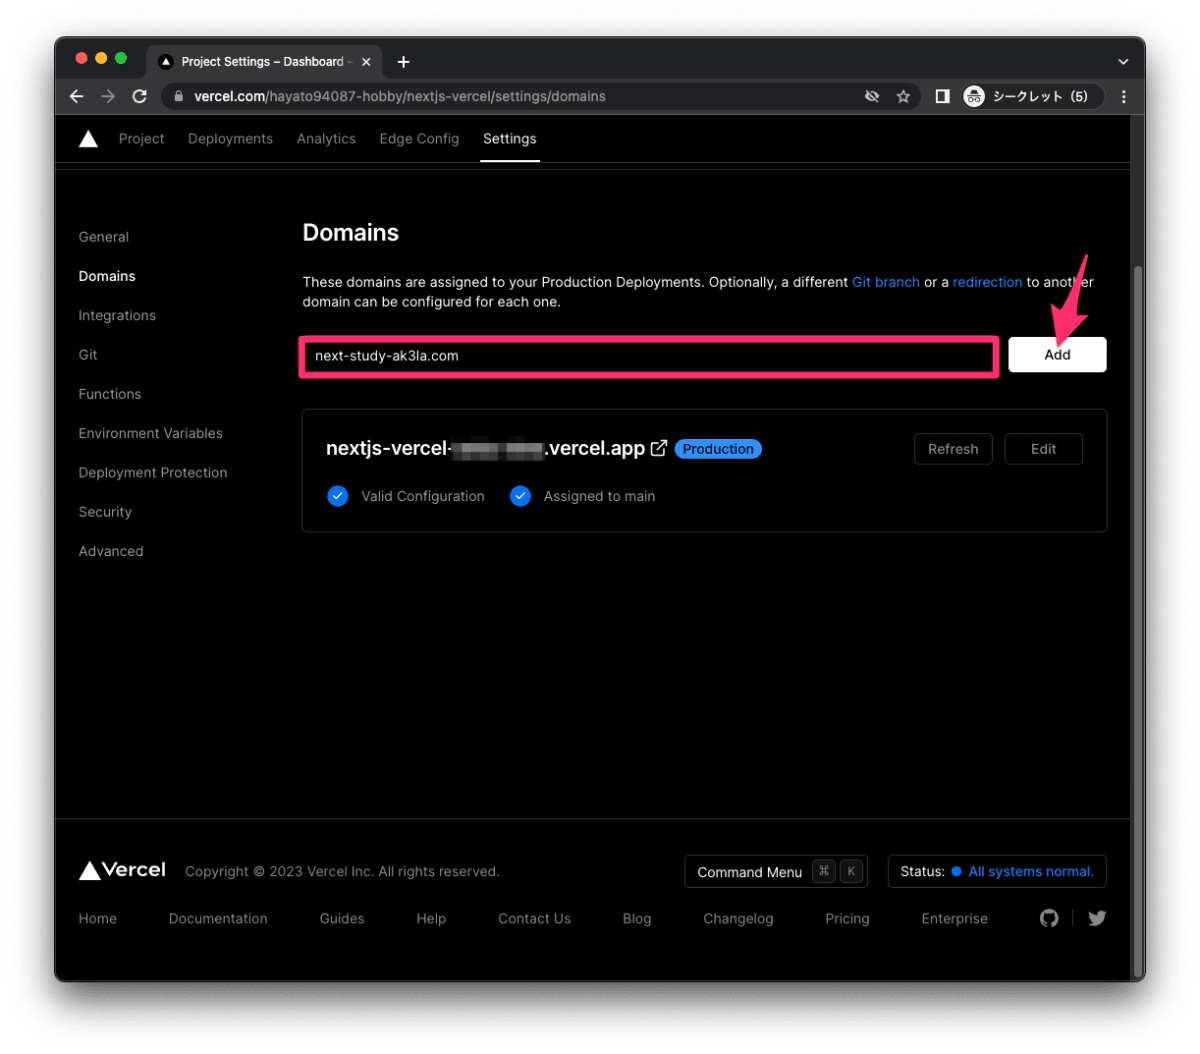Open the Deployments tab

[230, 139]
